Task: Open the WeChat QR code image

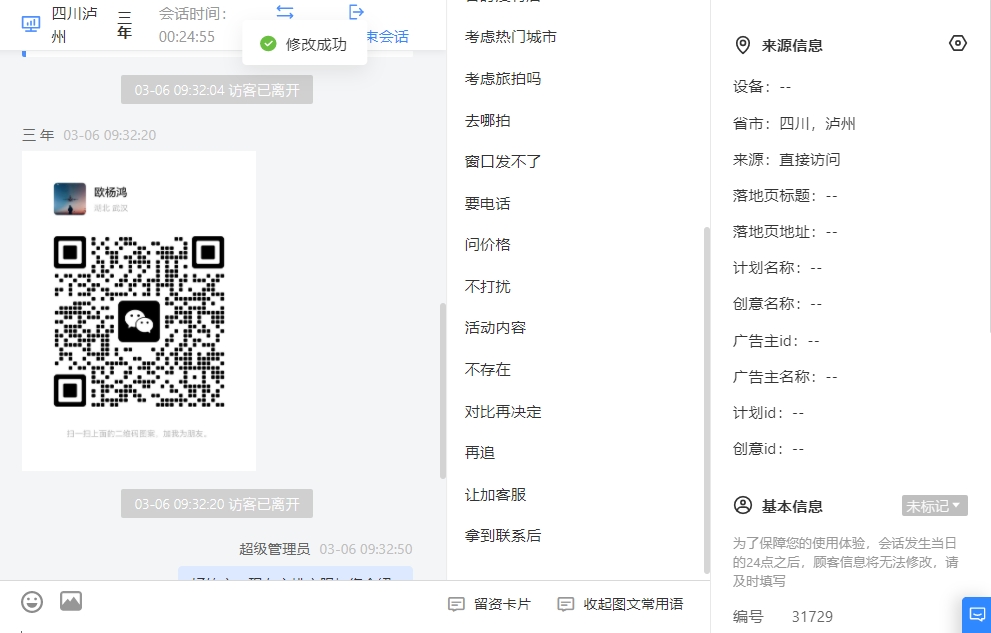Action: 139,311
